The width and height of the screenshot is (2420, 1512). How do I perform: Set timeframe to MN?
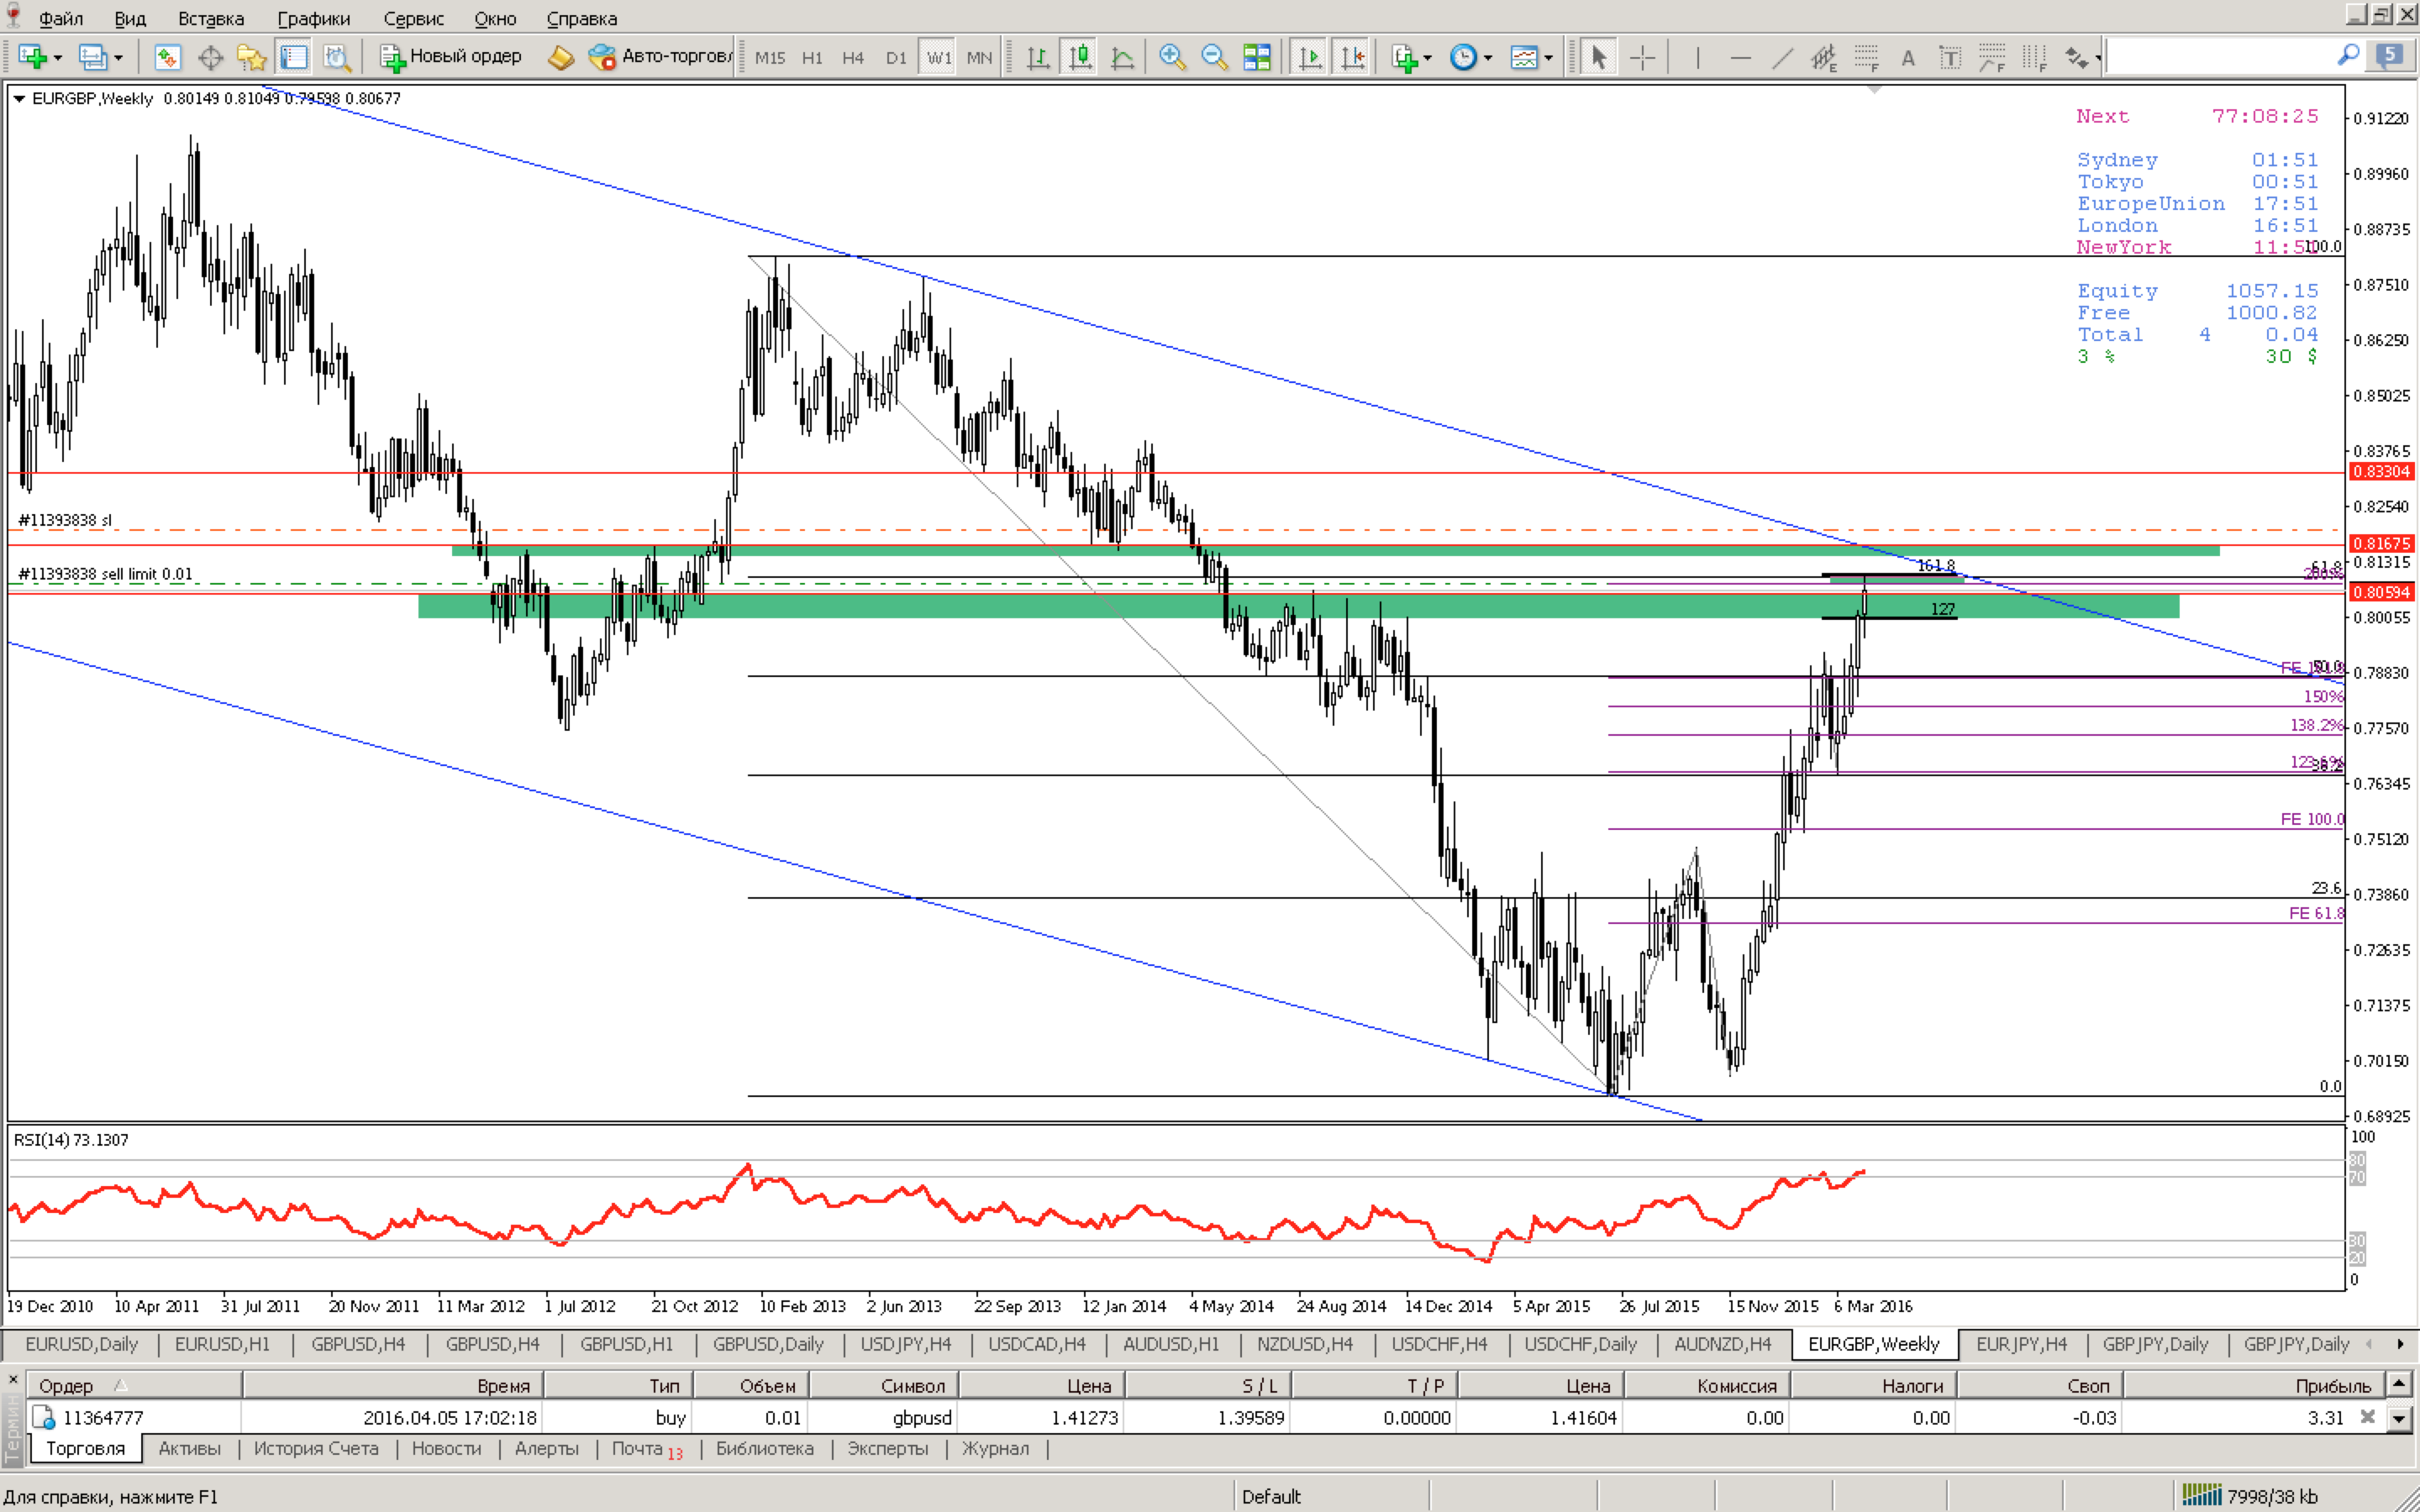click(979, 57)
